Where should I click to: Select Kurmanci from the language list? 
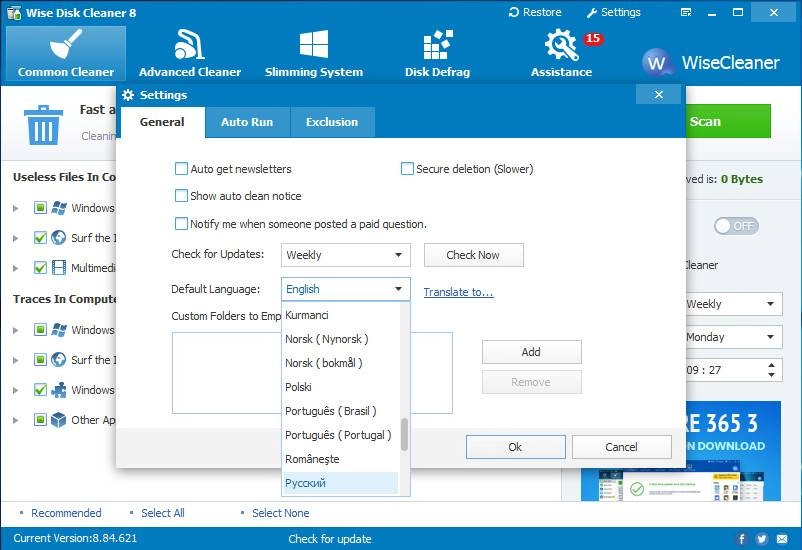point(341,315)
